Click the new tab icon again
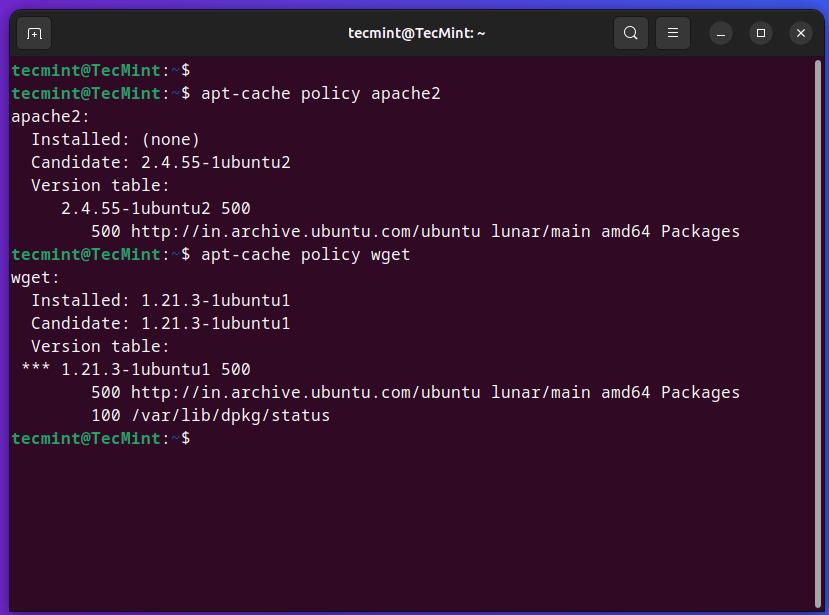This screenshot has width=829, height=615. (x=33, y=33)
